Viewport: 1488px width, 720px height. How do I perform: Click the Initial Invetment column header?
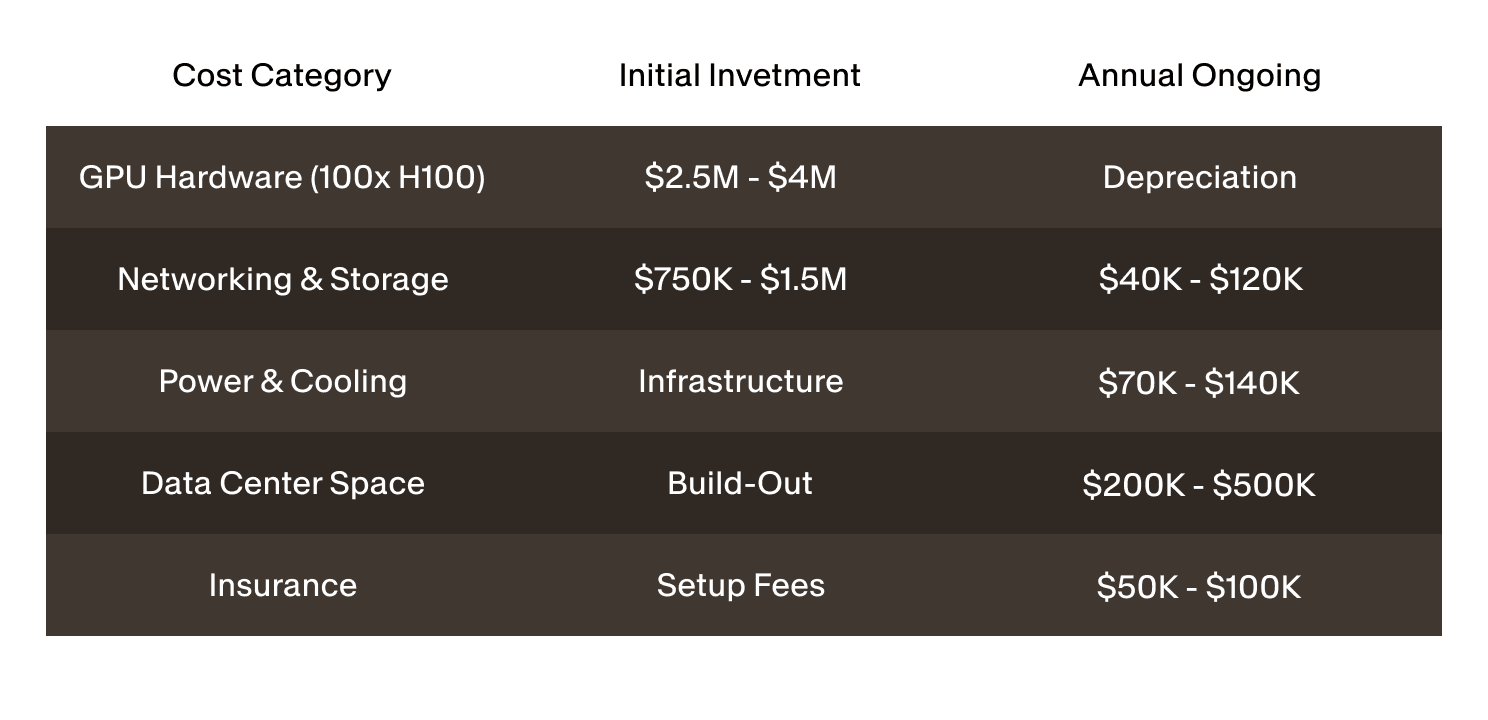pyautogui.click(x=739, y=76)
